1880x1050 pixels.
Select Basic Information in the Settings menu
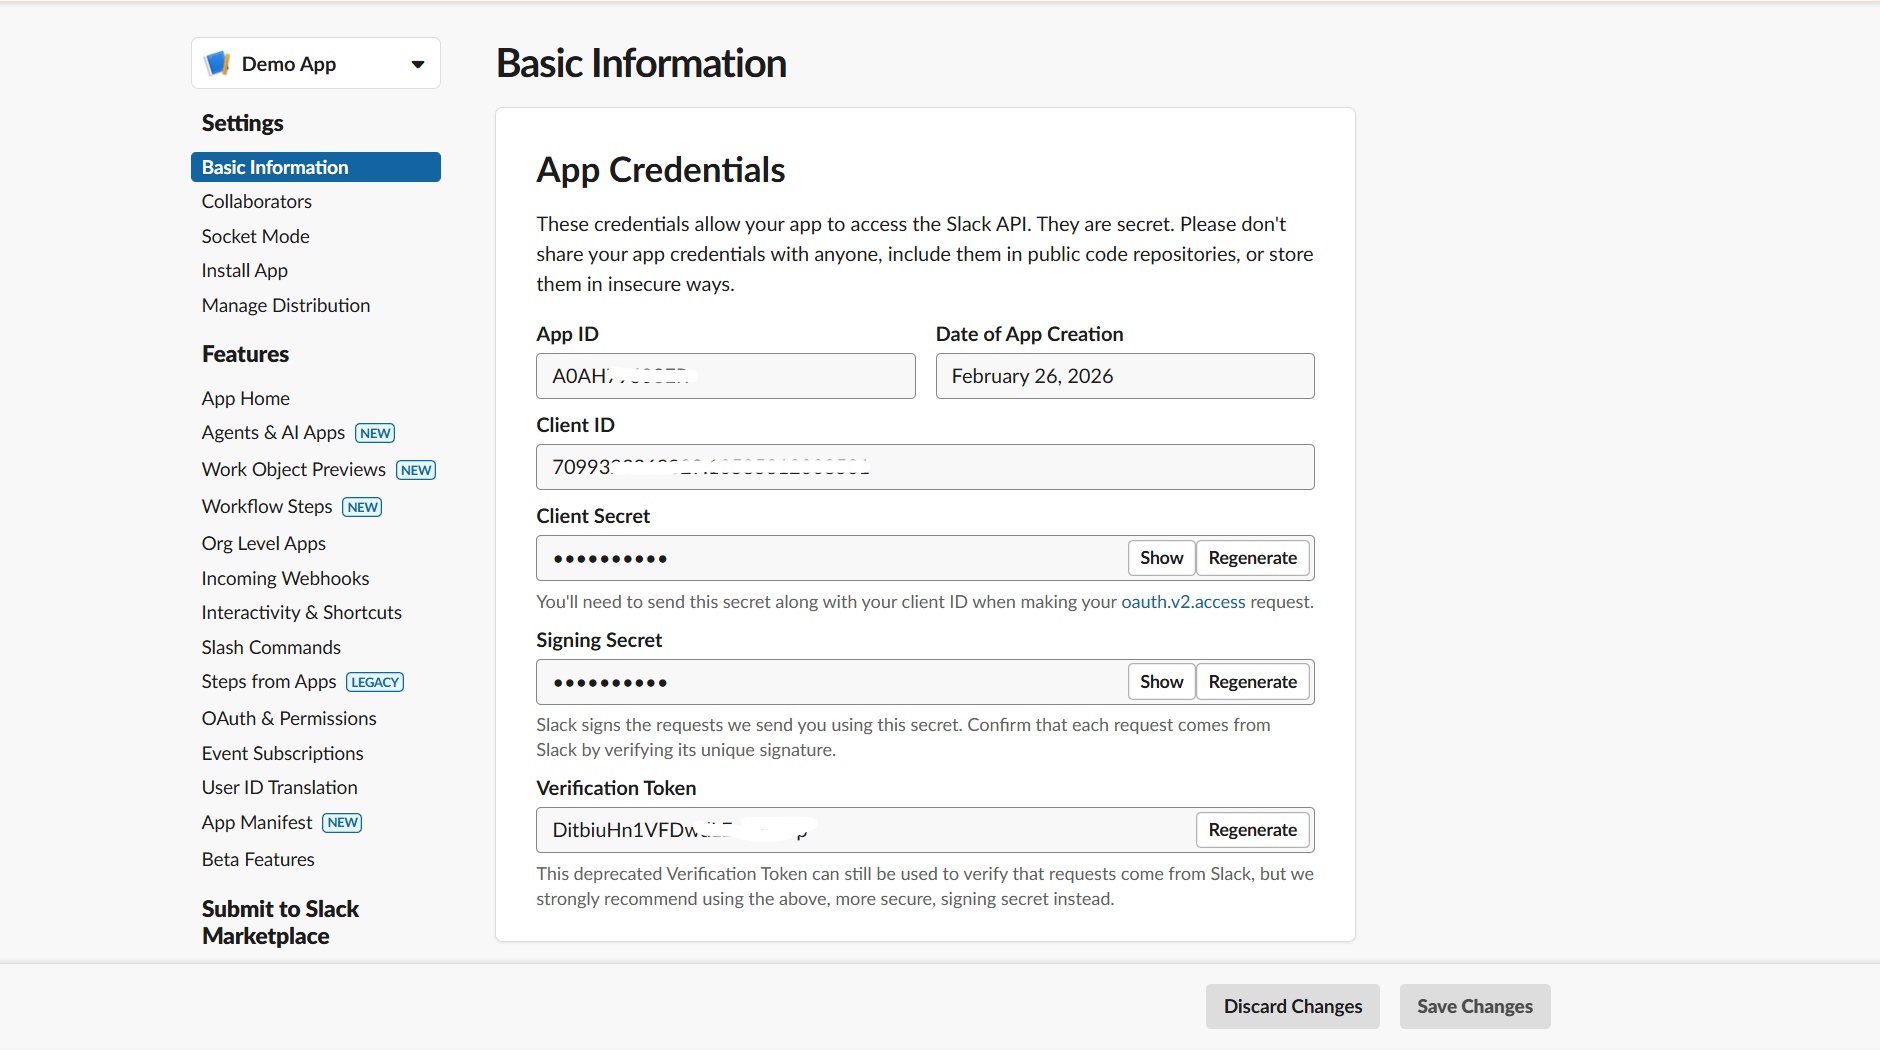[x=275, y=166]
